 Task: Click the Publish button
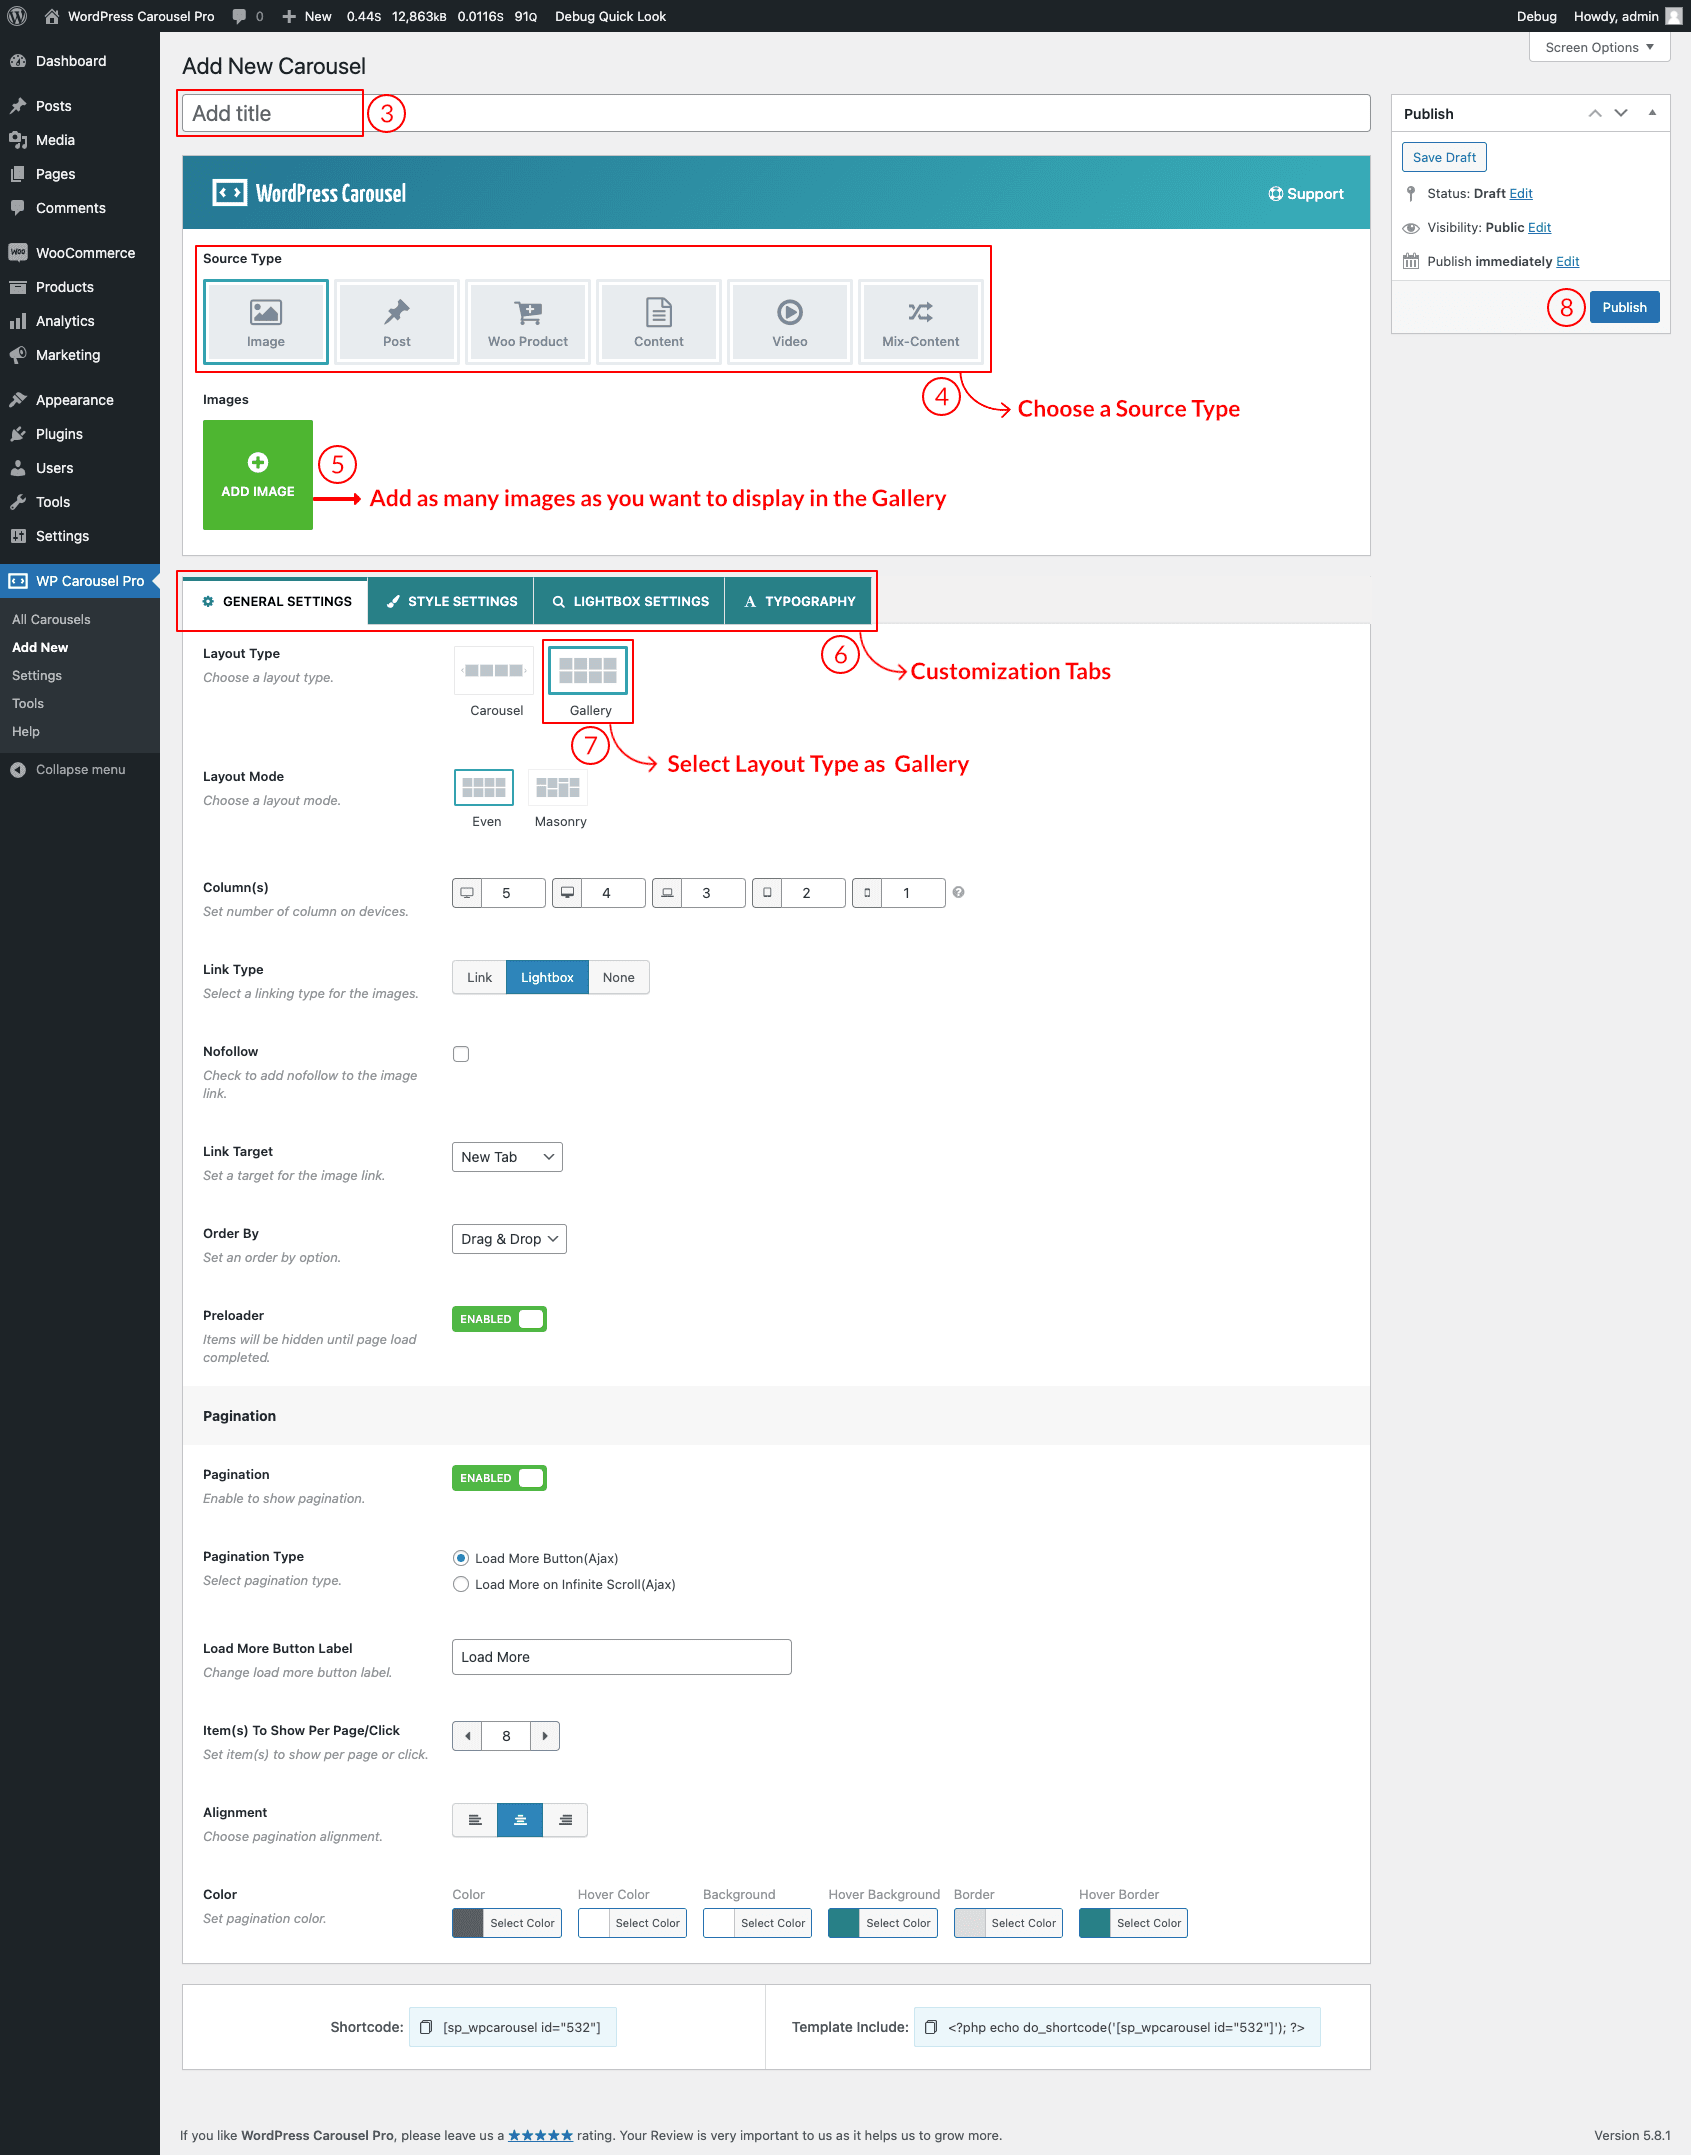(1624, 307)
